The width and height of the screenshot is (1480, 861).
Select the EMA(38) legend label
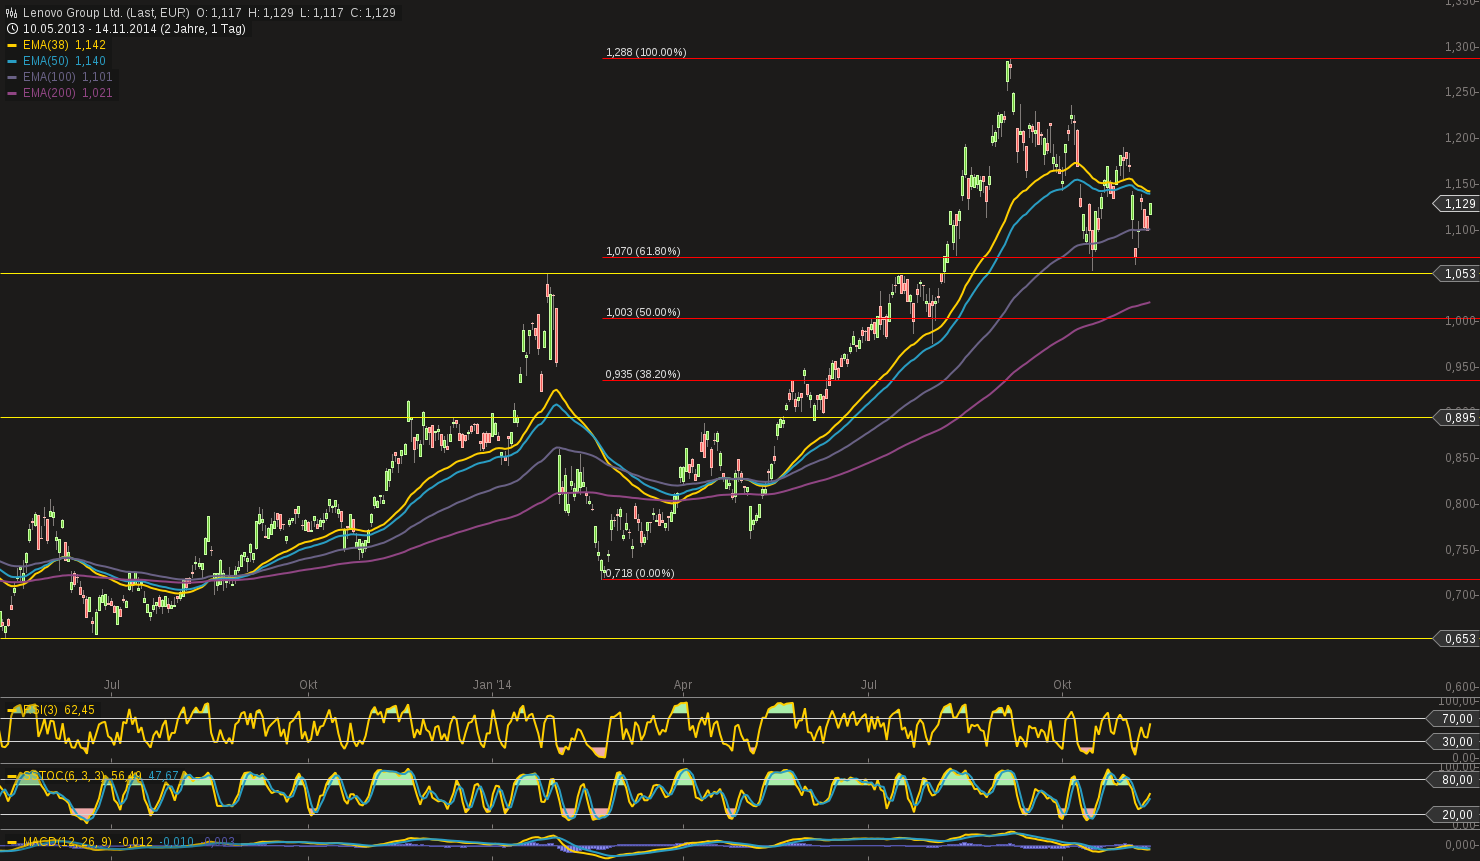point(47,45)
